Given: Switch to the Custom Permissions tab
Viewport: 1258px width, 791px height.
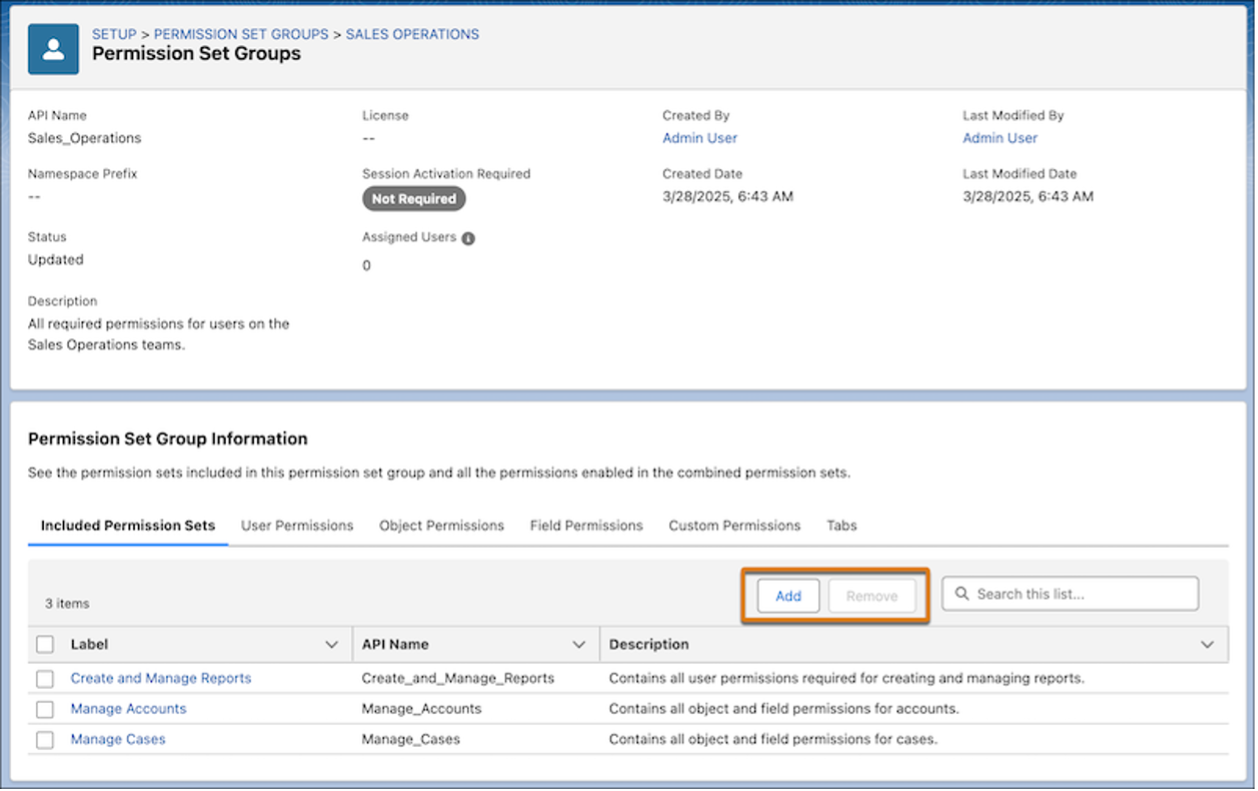Looking at the screenshot, I should click(x=735, y=526).
